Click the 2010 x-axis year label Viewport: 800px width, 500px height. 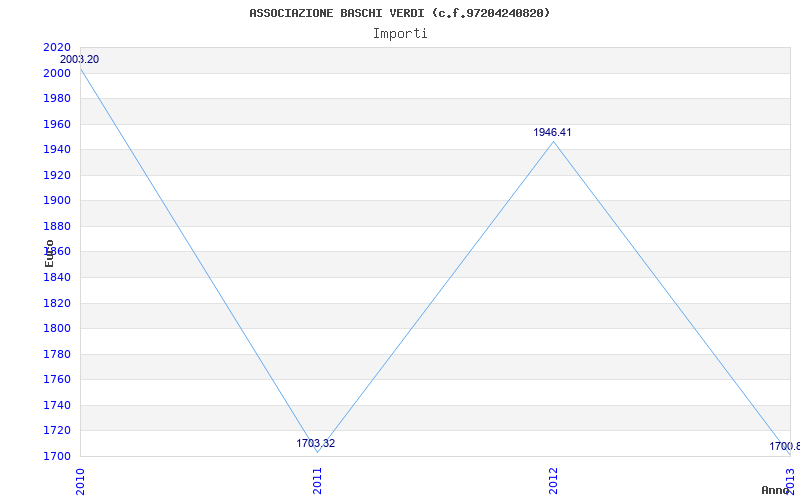(x=80, y=481)
